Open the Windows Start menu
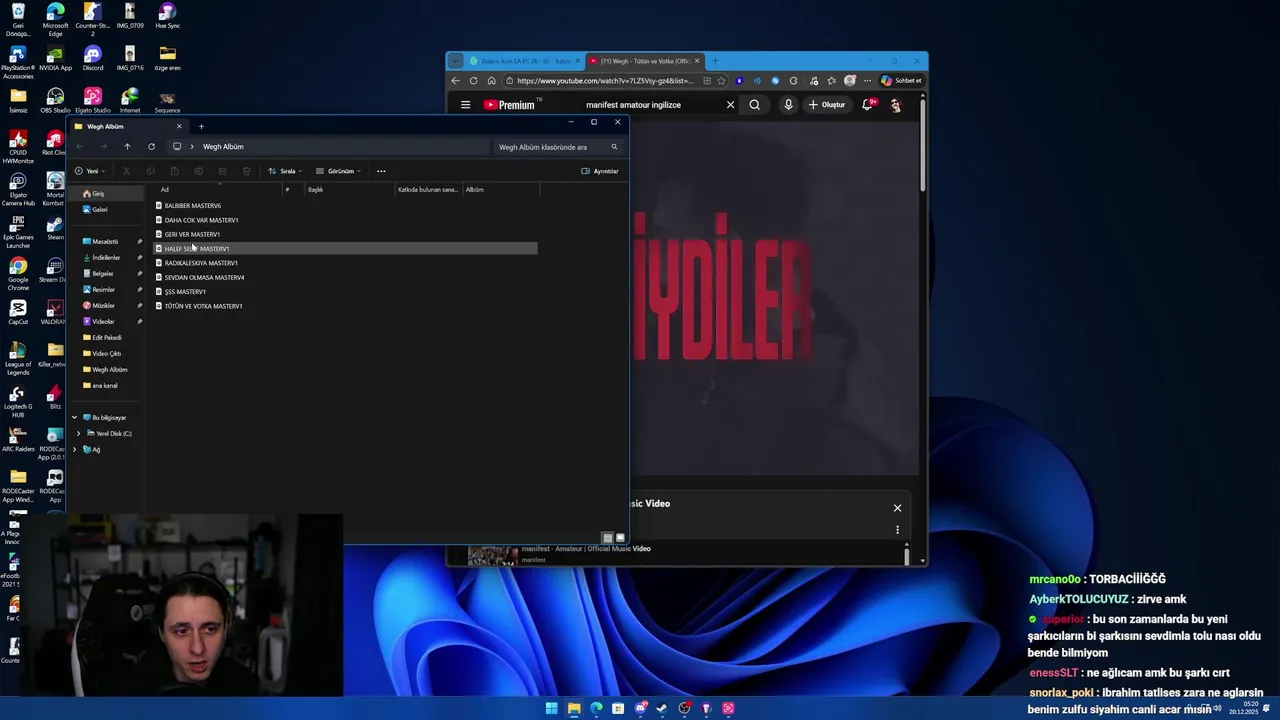The width and height of the screenshot is (1280, 720). pyautogui.click(x=551, y=709)
